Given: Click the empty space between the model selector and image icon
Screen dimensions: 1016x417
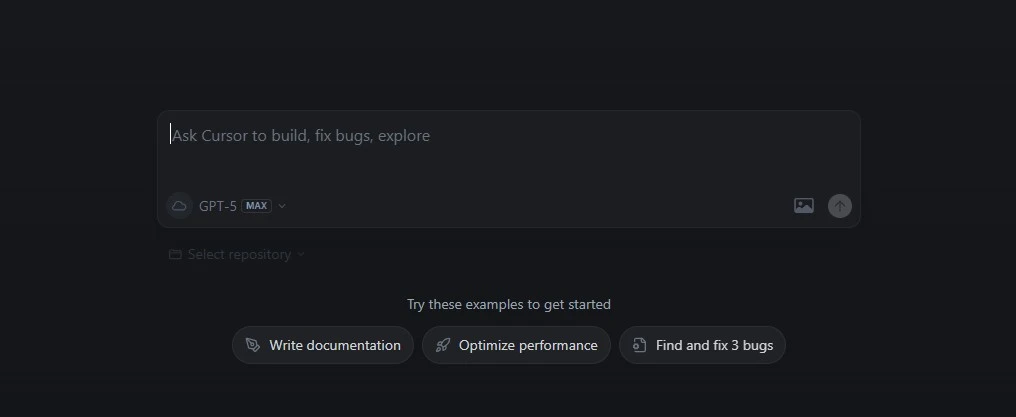Looking at the screenshot, I should (x=540, y=206).
